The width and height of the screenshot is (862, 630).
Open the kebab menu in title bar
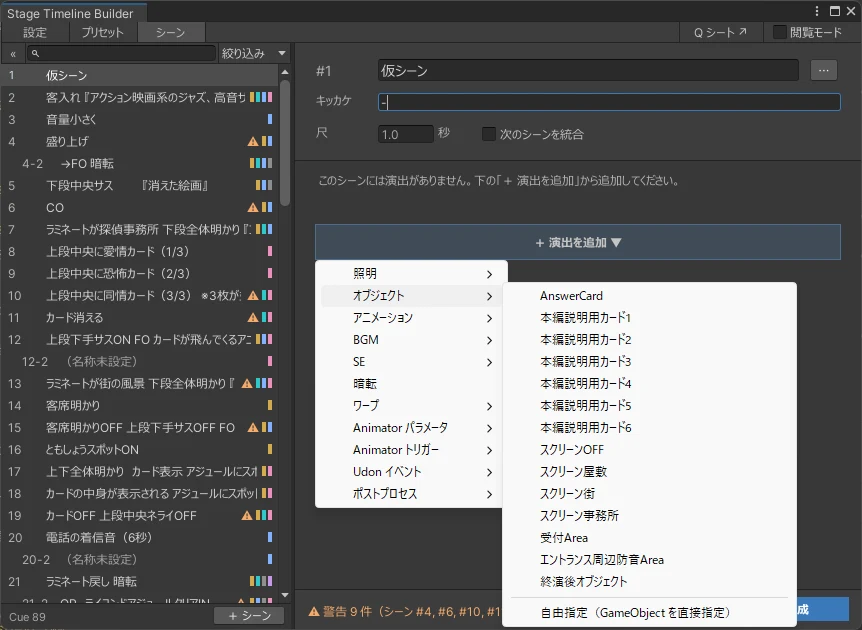pos(817,12)
